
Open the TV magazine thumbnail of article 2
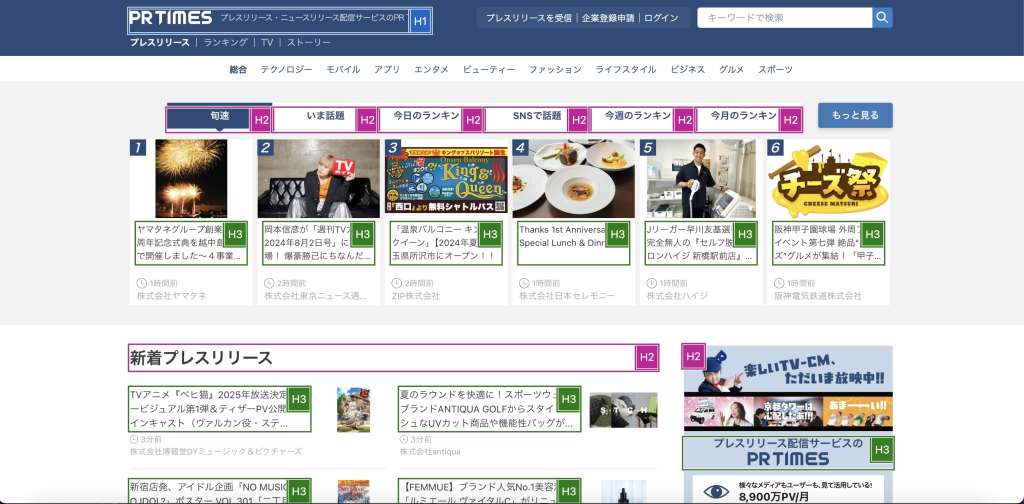(x=319, y=178)
